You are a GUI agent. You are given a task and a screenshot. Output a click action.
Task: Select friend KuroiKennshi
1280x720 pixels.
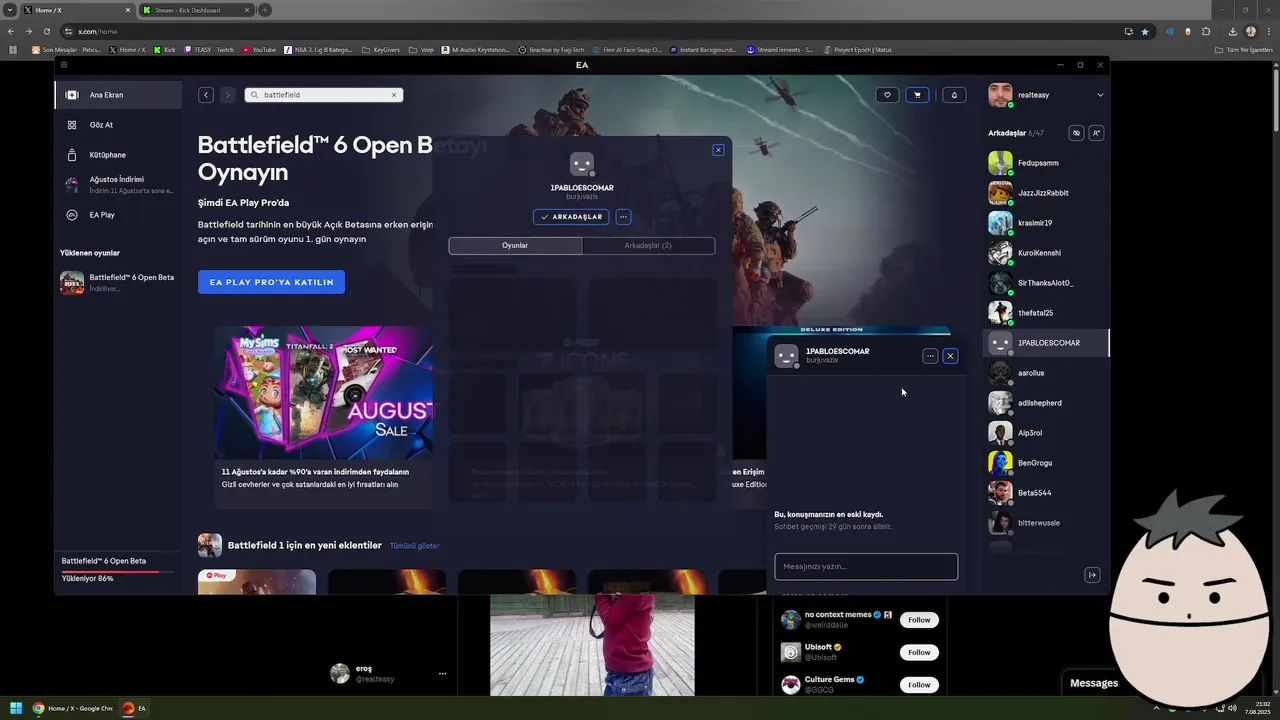click(1045, 253)
